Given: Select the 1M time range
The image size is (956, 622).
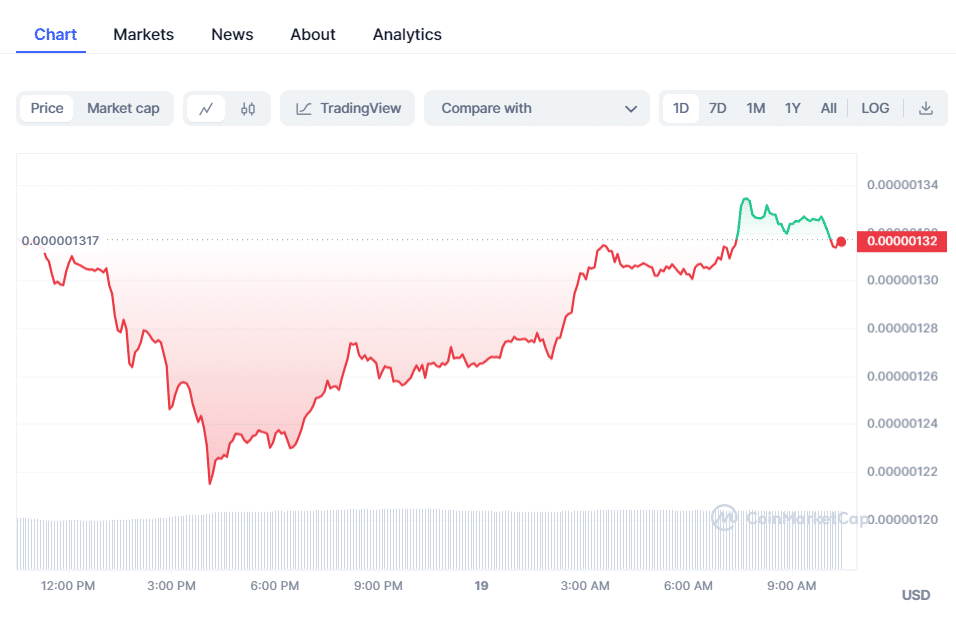Looking at the screenshot, I should (755, 109).
